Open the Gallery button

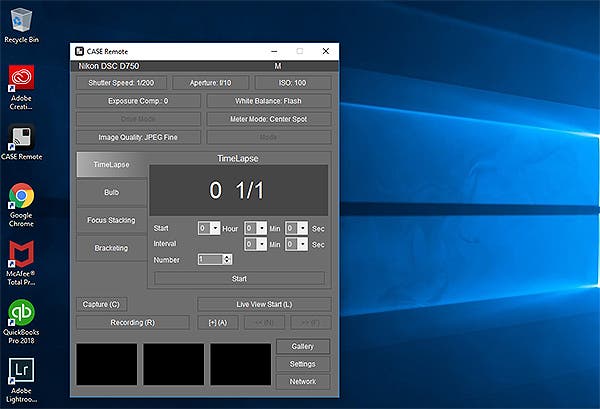303,346
